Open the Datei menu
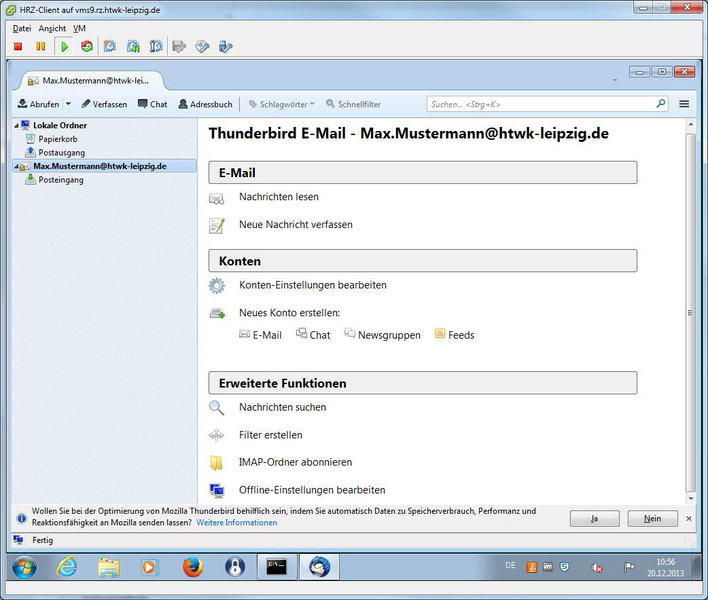Image resolution: width=708 pixels, height=600 pixels. 22,28
